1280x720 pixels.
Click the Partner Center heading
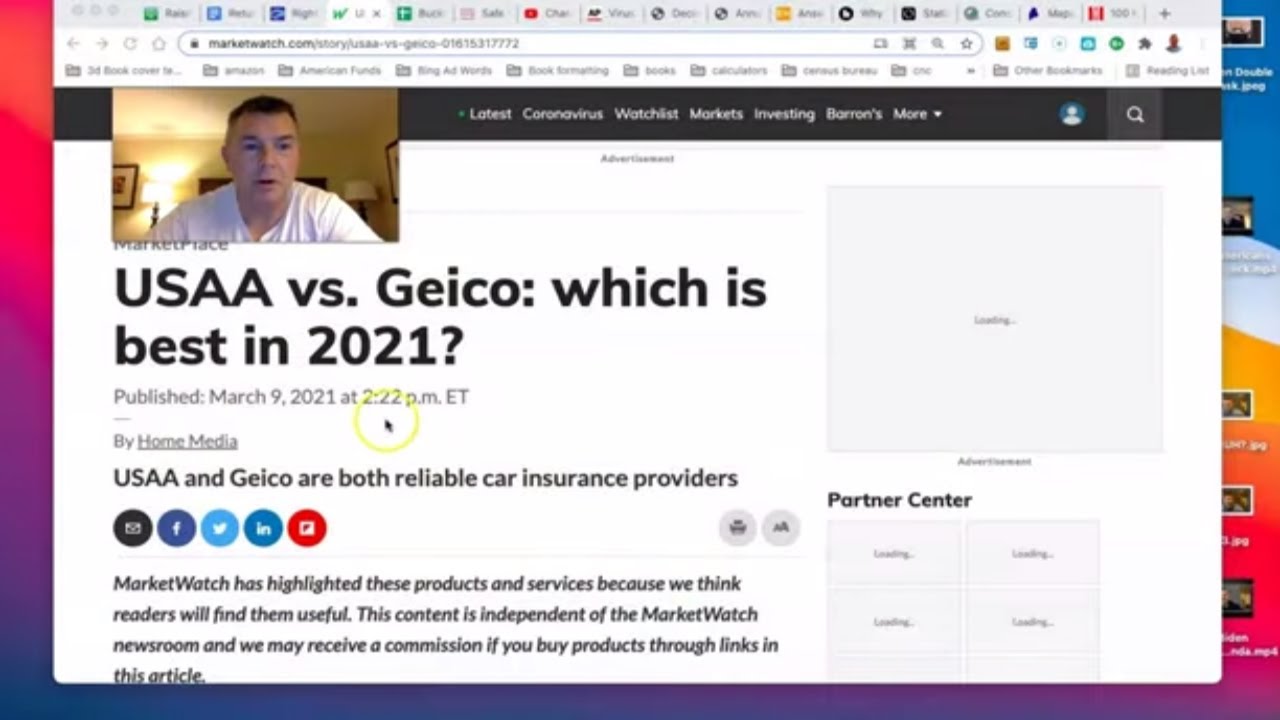point(899,500)
